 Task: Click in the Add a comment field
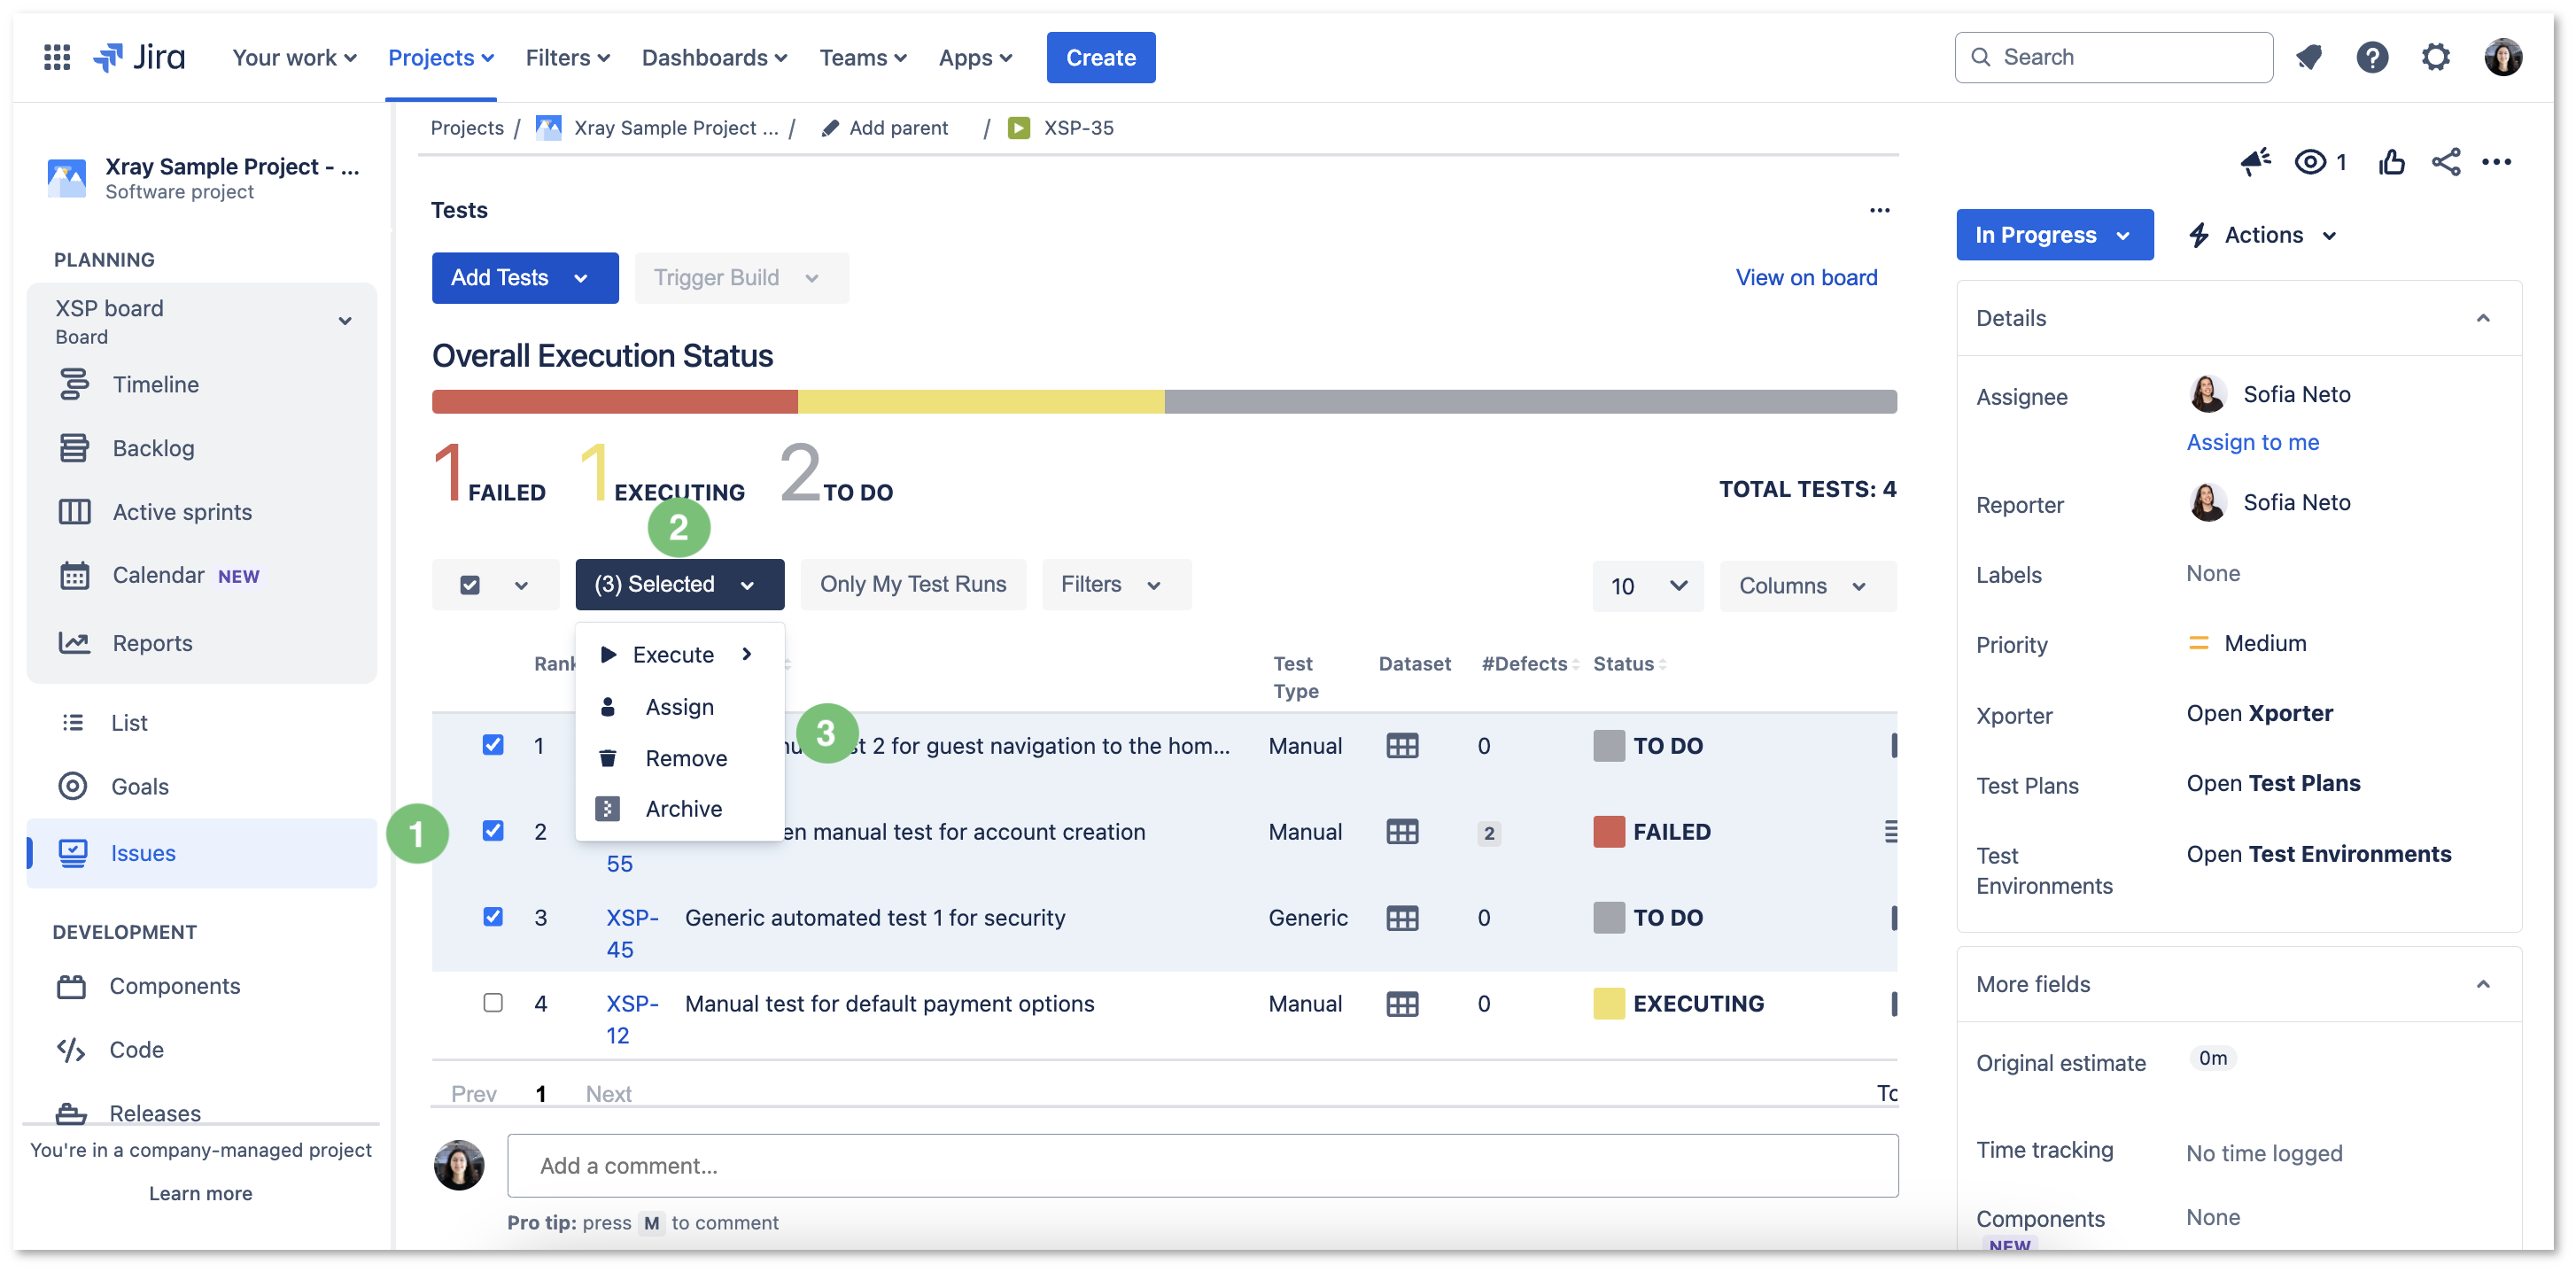(x=1202, y=1165)
